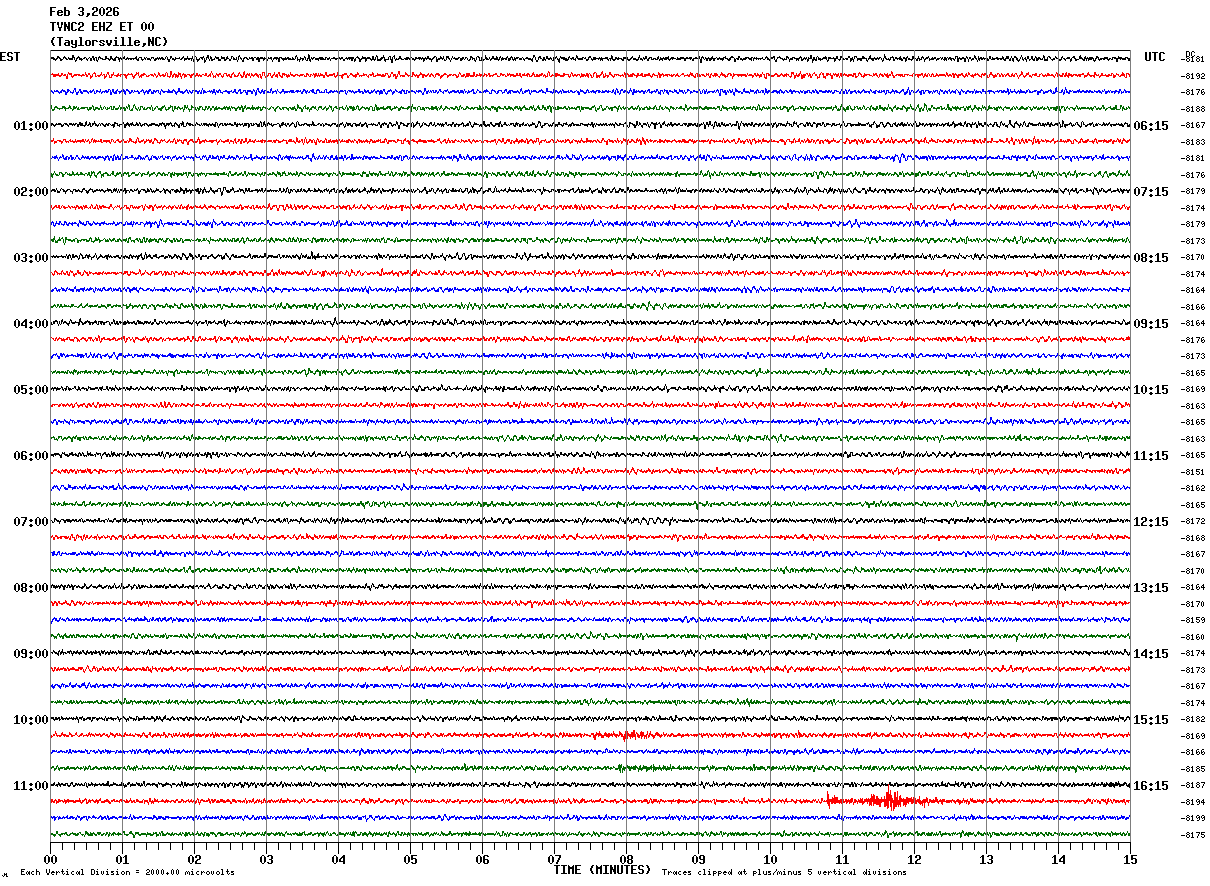Select the 03:00 EST row label
The image size is (1210, 886).
click(31, 258)
